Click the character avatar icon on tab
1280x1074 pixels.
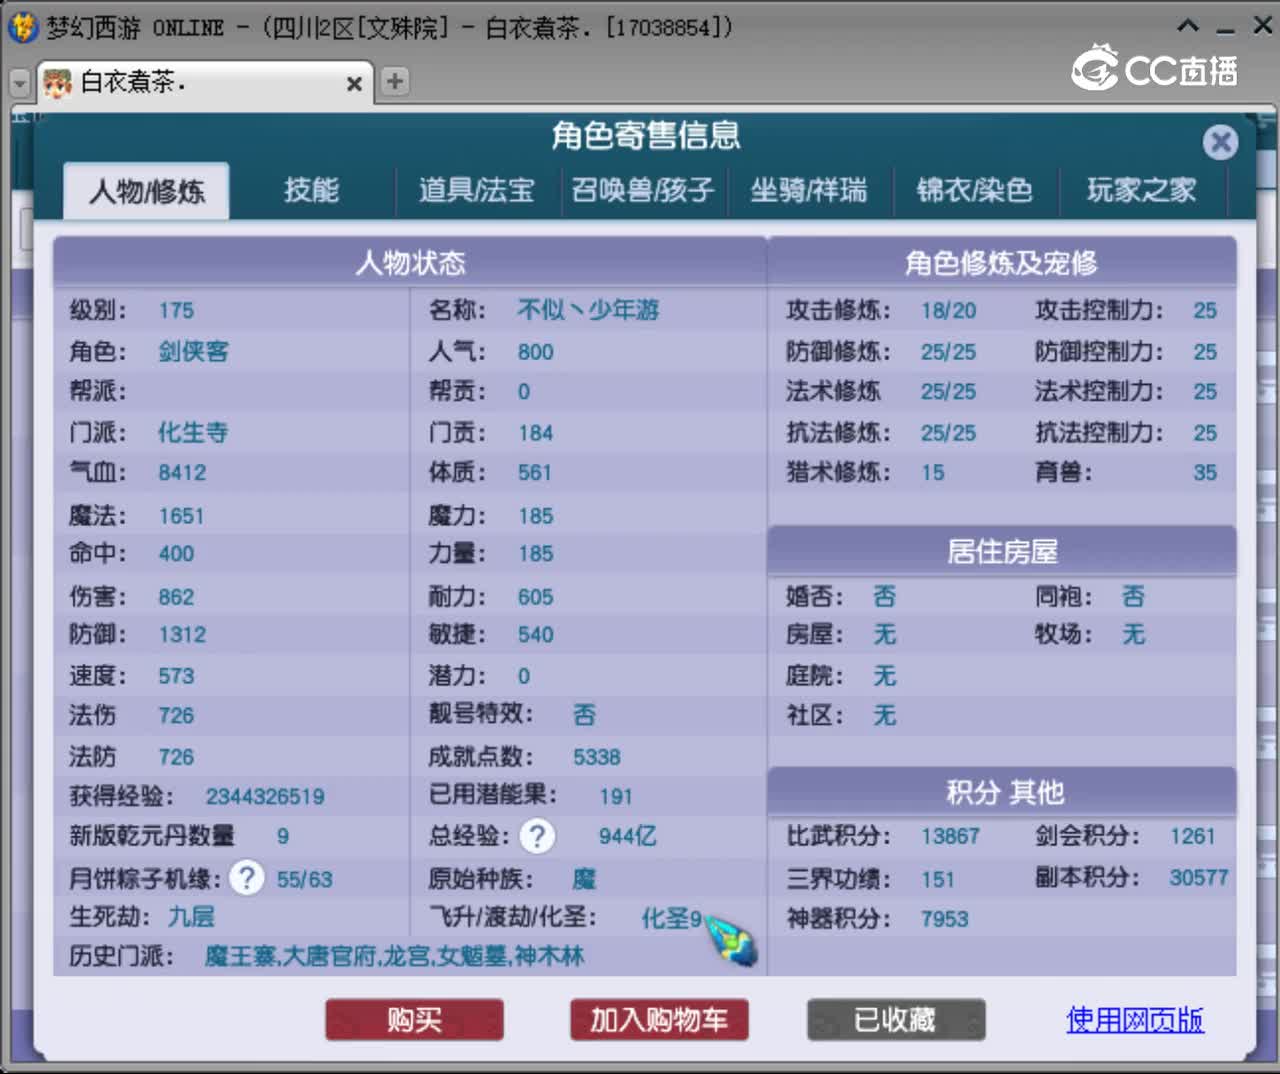click(x=58, y=83)
